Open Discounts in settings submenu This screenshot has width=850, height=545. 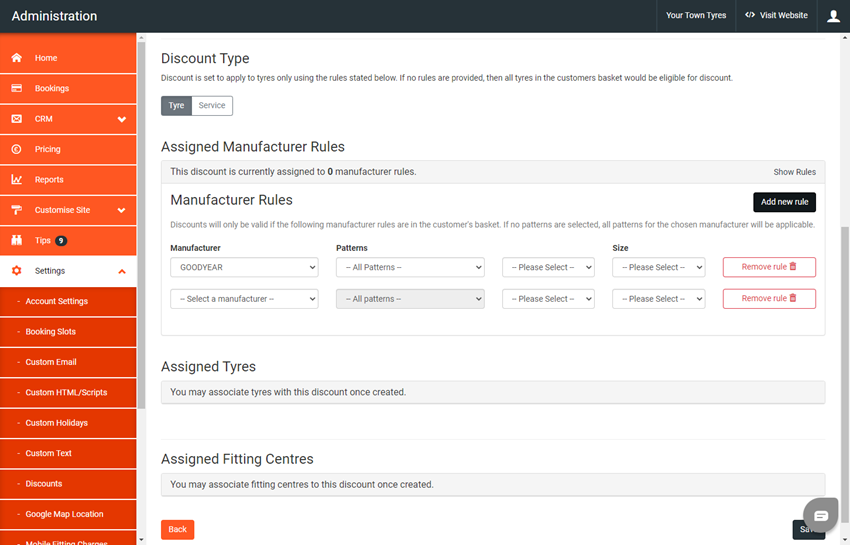(44, 484)
